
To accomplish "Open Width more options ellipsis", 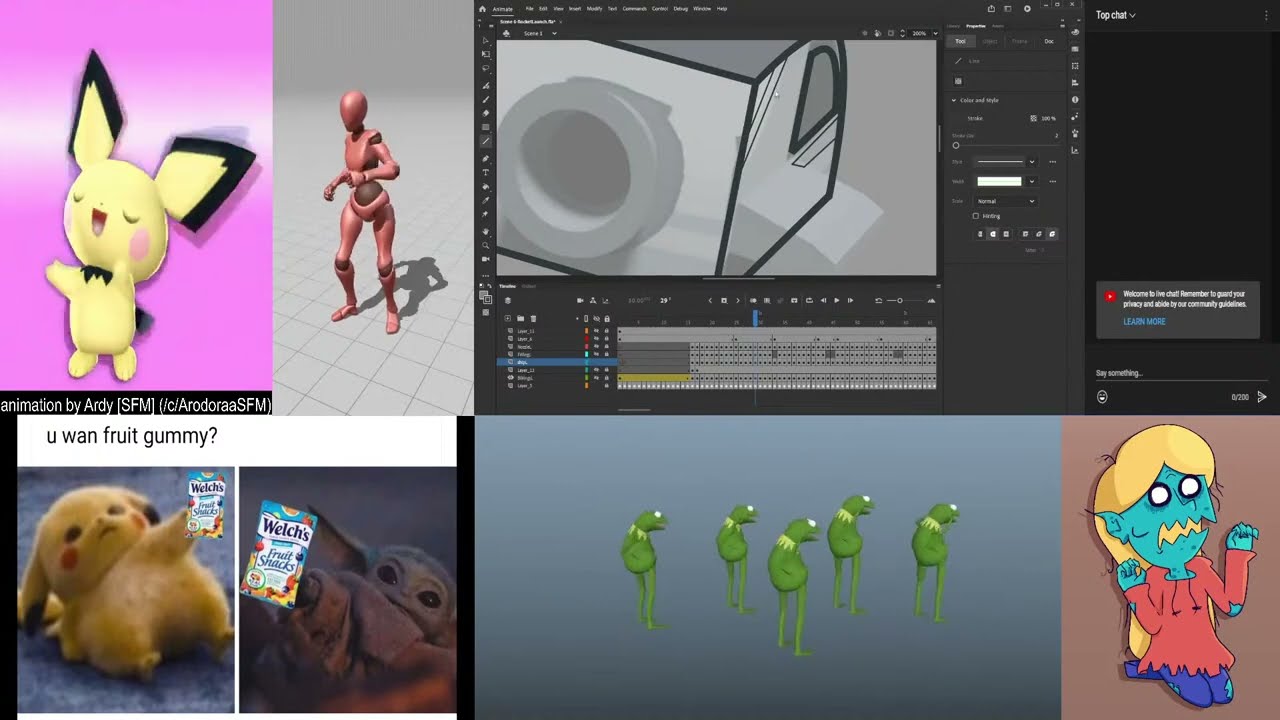I will click(1052, 181).
